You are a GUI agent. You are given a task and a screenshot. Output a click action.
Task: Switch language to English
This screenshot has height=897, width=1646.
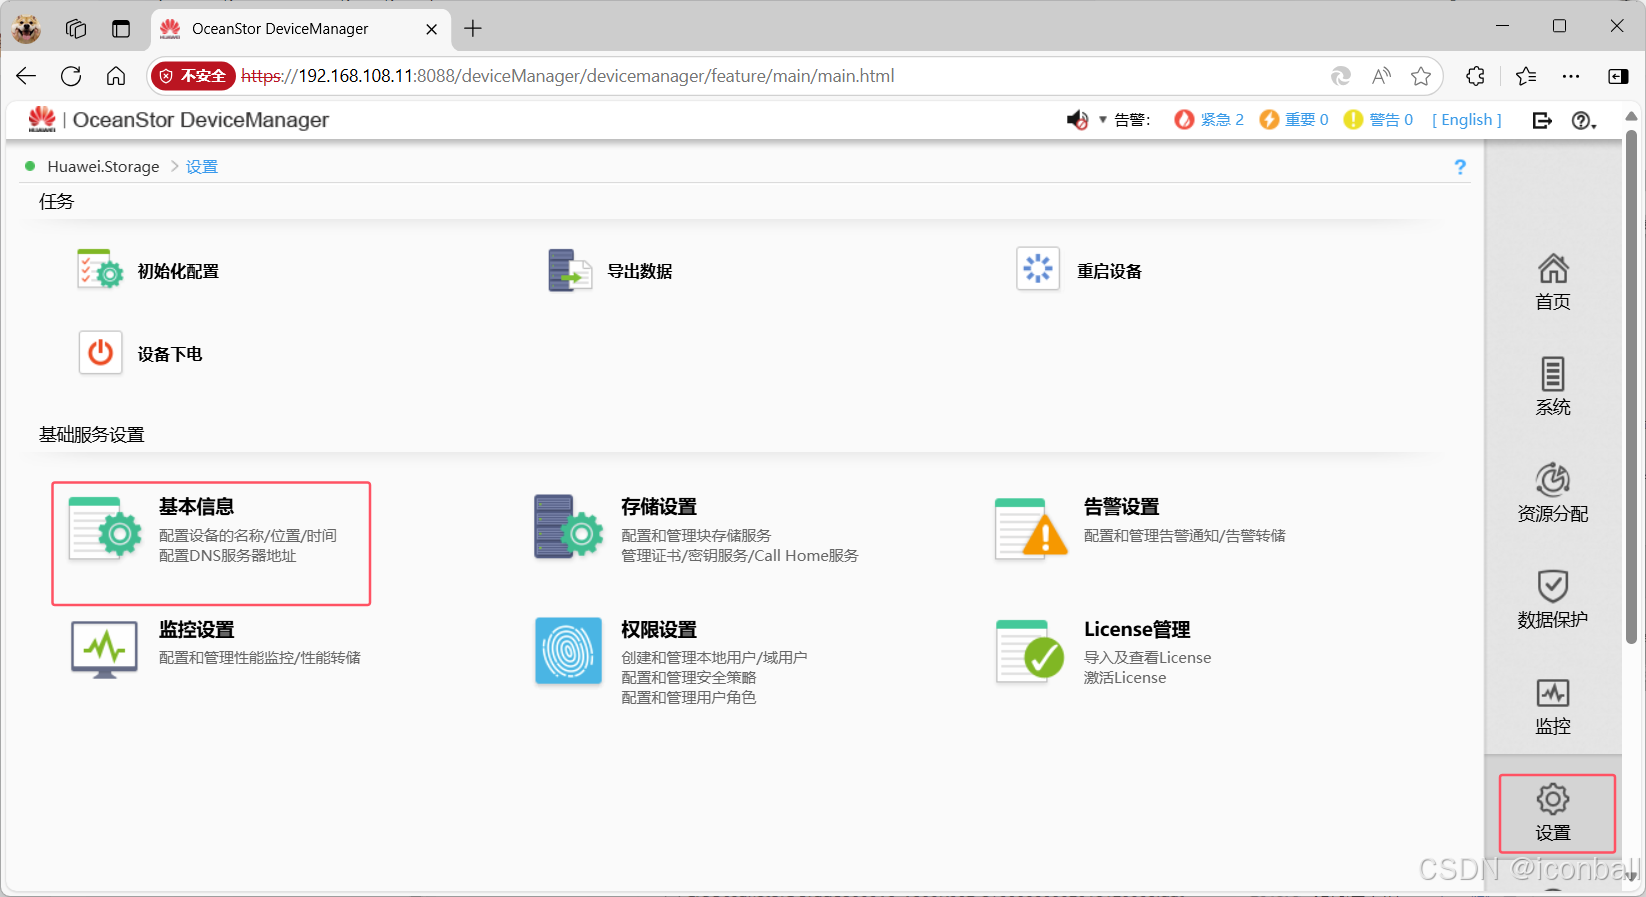coord(1467,120)
